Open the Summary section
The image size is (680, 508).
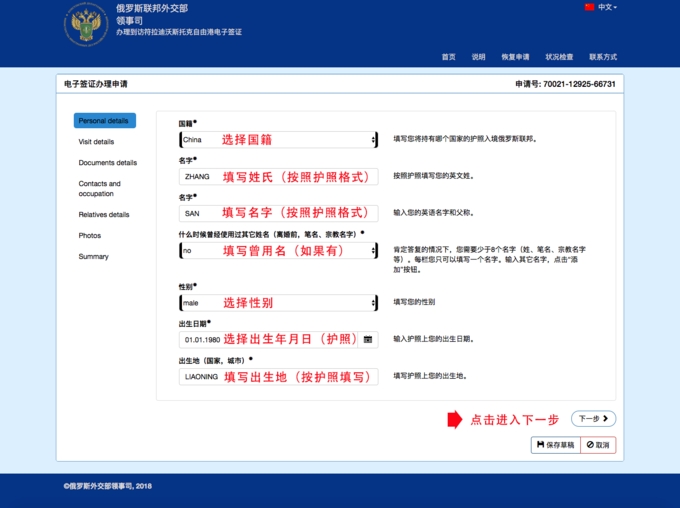click(93, 257)
